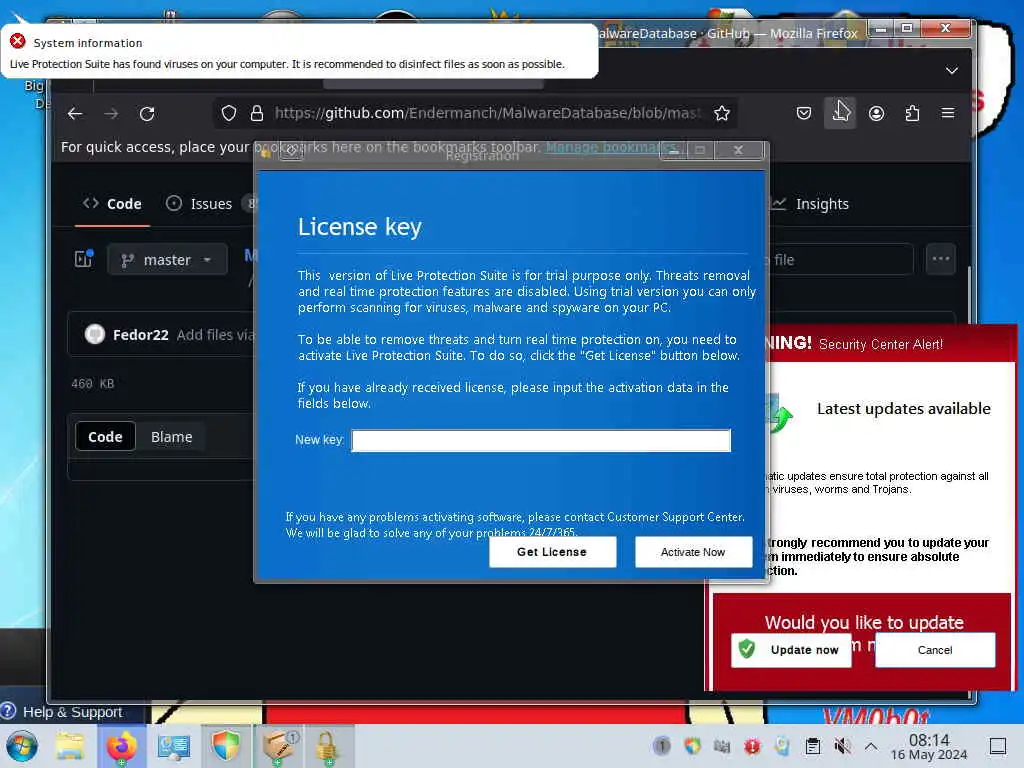Click the Windows shield taskbar icon
Viewport: 1024px width, 768px height.
(x=226, y=745)
